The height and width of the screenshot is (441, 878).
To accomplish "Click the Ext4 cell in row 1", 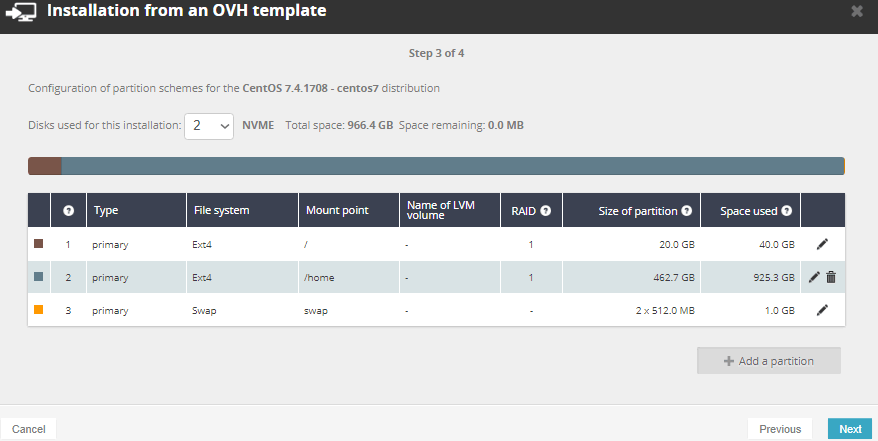I will tap(242, 244).
